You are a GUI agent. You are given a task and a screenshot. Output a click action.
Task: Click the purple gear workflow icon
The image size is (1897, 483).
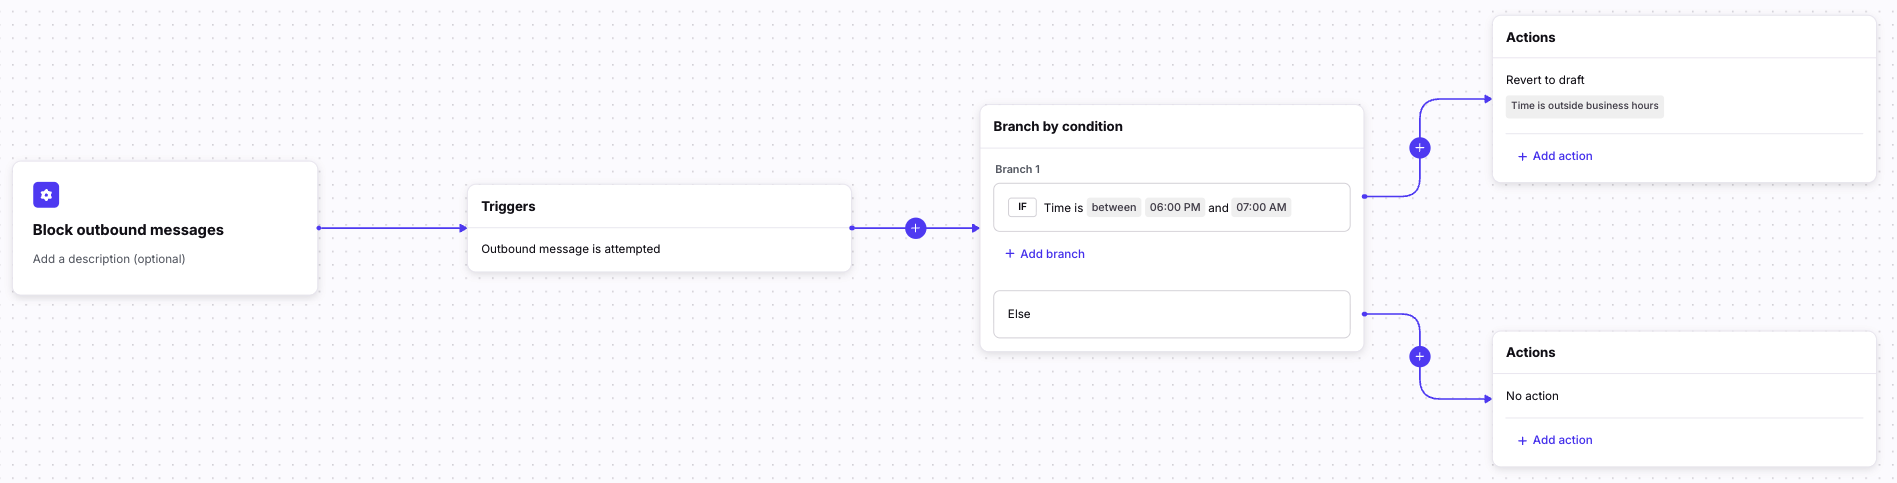click(46, 195)
